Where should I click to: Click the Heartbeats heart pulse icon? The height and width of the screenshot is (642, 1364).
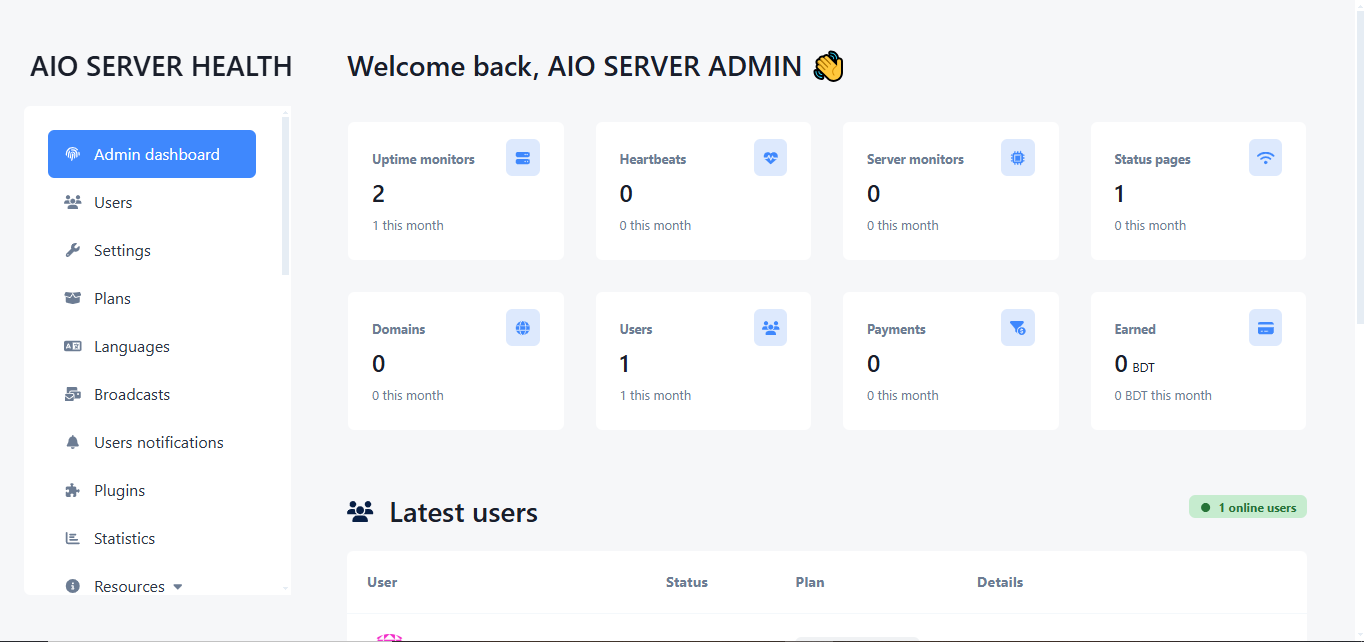point(770,158)
